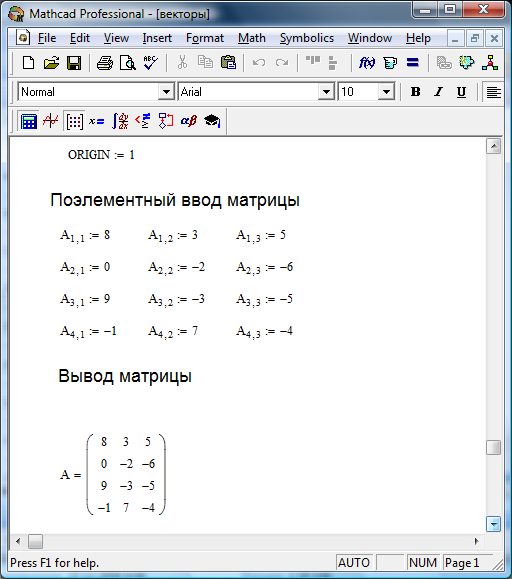Redo the last undone edit
512x579 pixels.
point(282,63)
